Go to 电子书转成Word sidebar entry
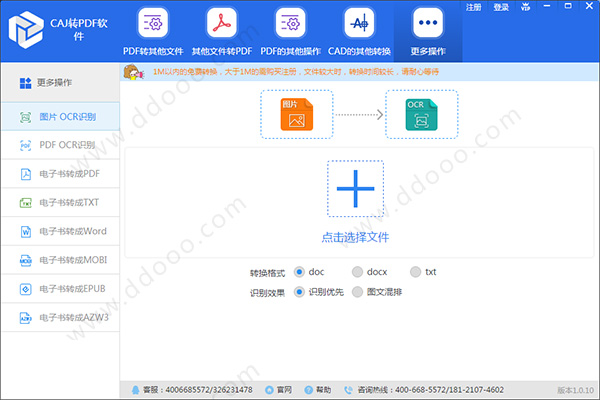 pyautogui.click(x=60, y=231)
